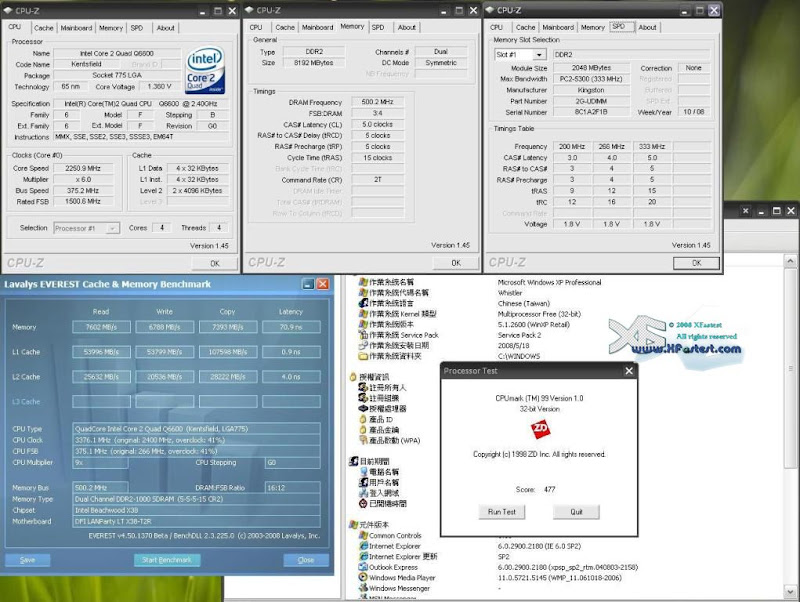Switch to the Mainboard tab in first CPU-Z window
This screenshot has width=800, height=602.
click(76, 28)
